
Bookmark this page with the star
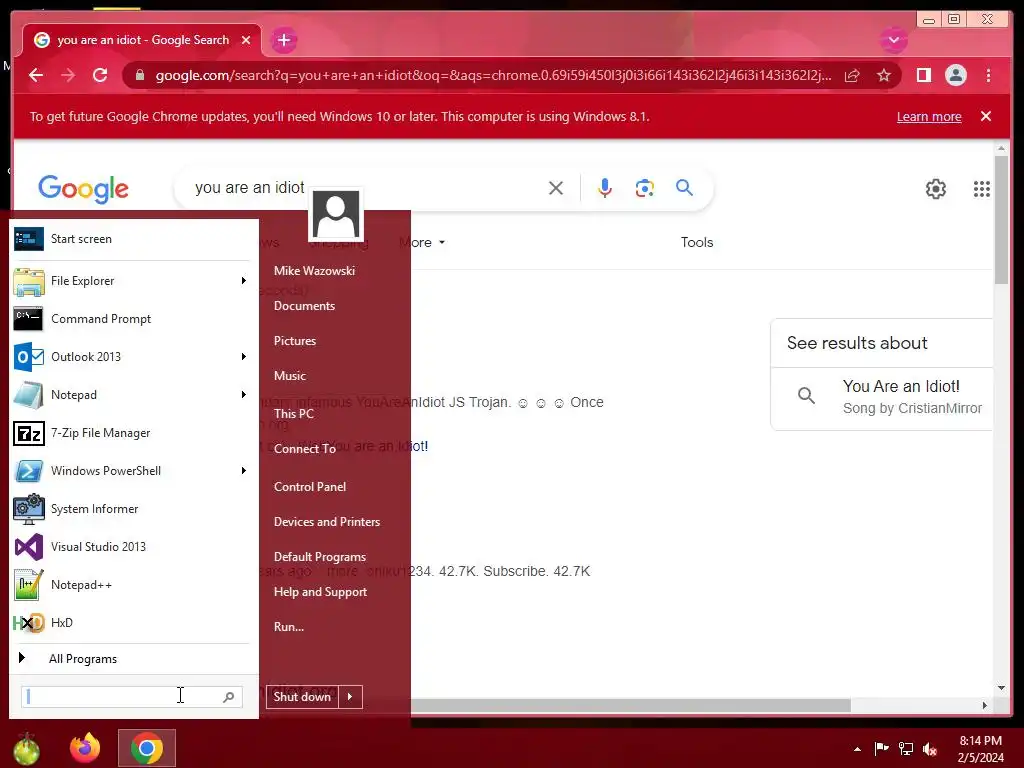tap(884, 75)
